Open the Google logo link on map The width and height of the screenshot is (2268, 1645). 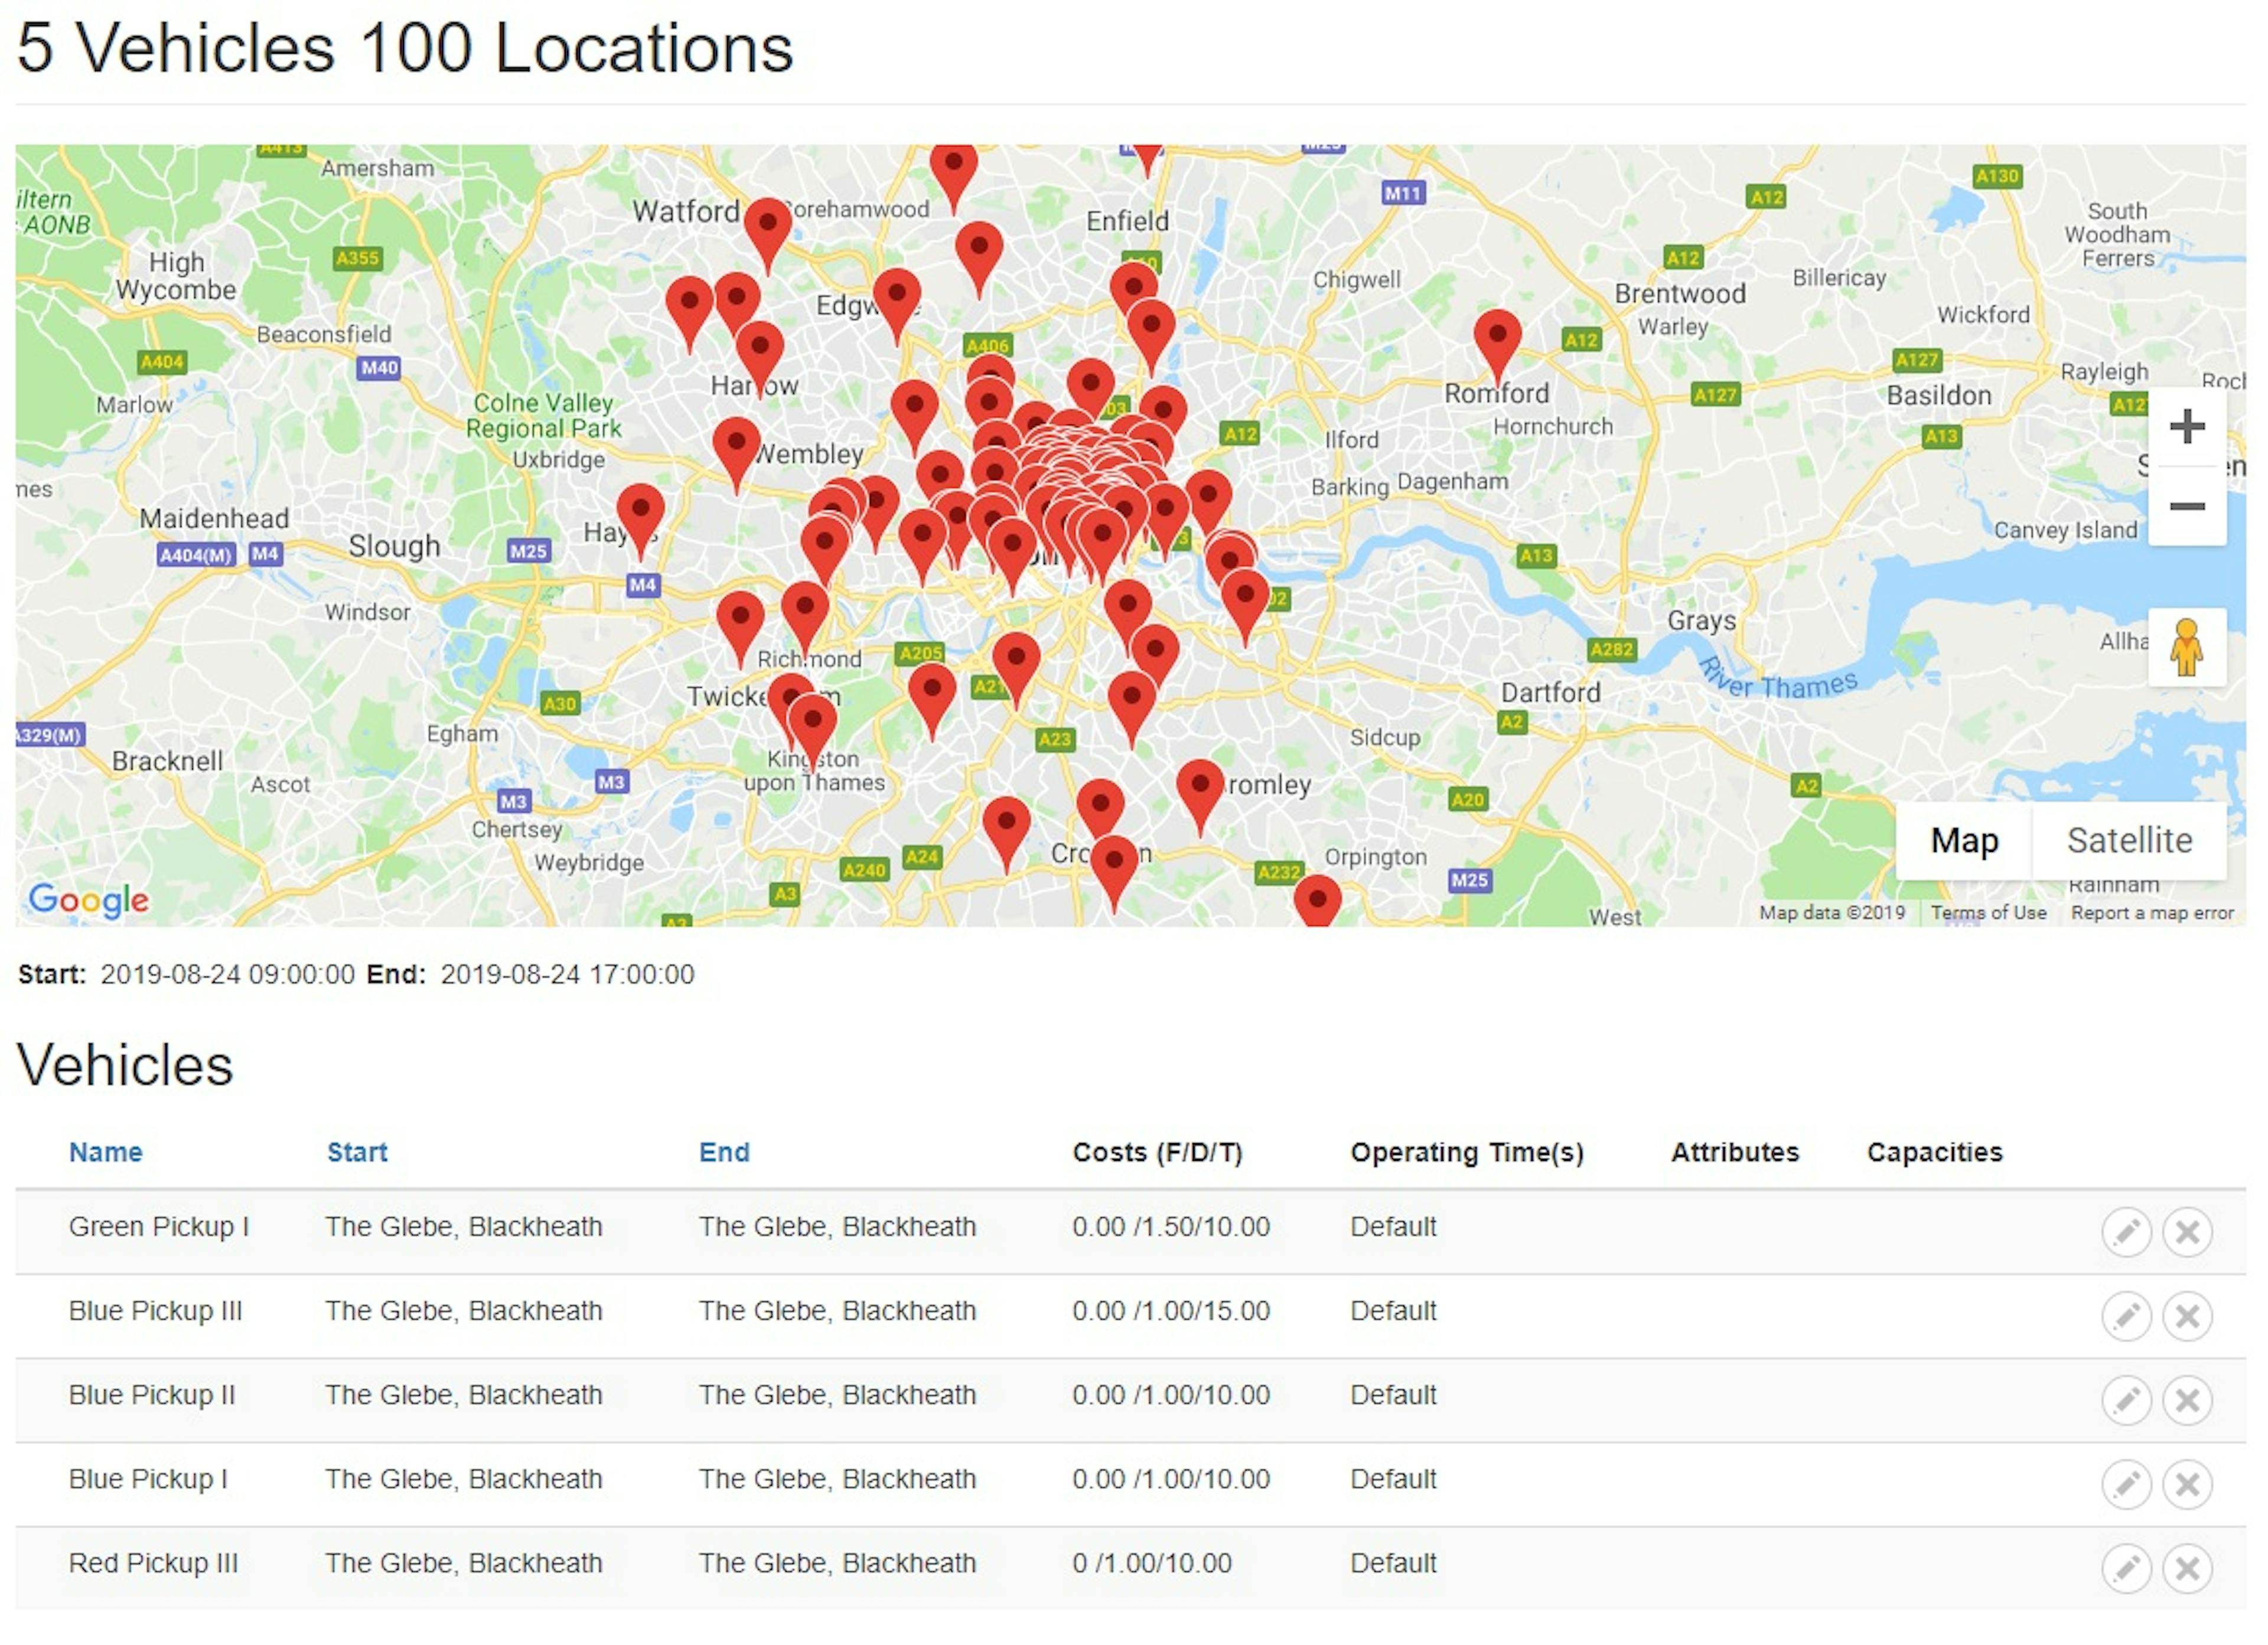point(89,899)
